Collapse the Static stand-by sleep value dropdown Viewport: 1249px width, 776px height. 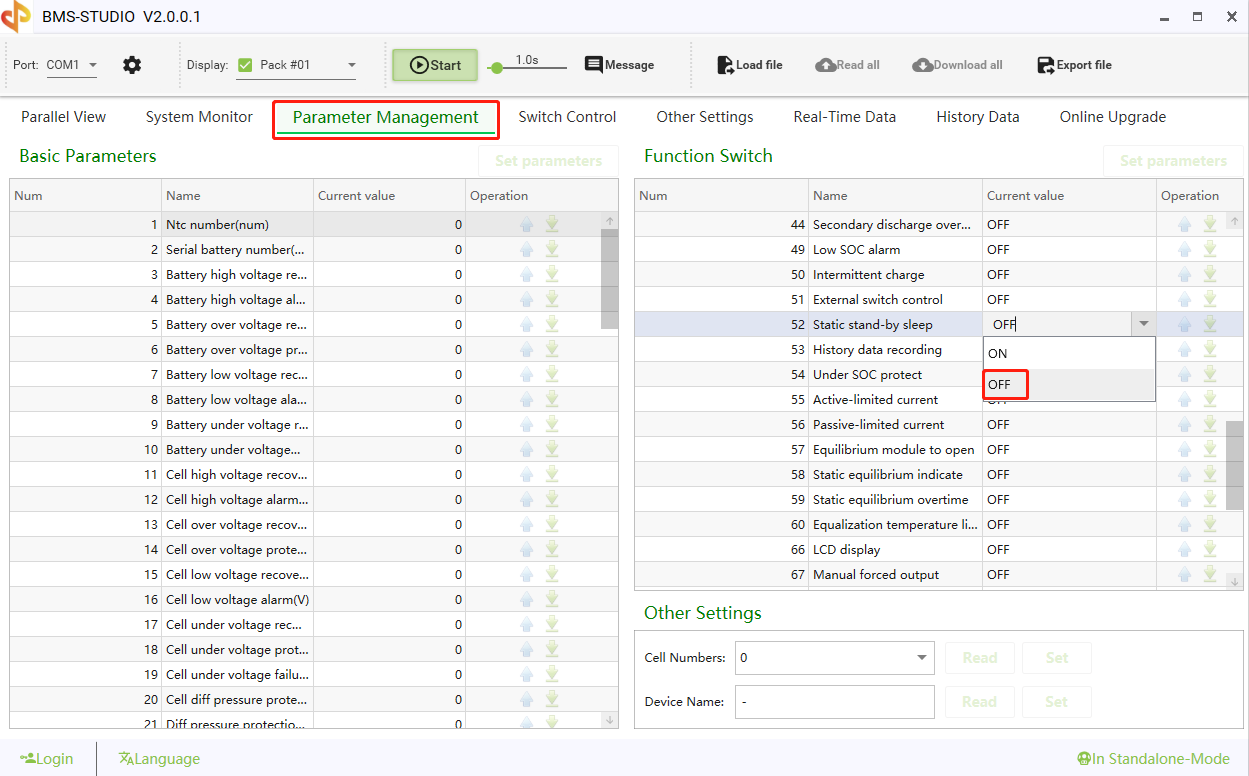click(1143, 323)
